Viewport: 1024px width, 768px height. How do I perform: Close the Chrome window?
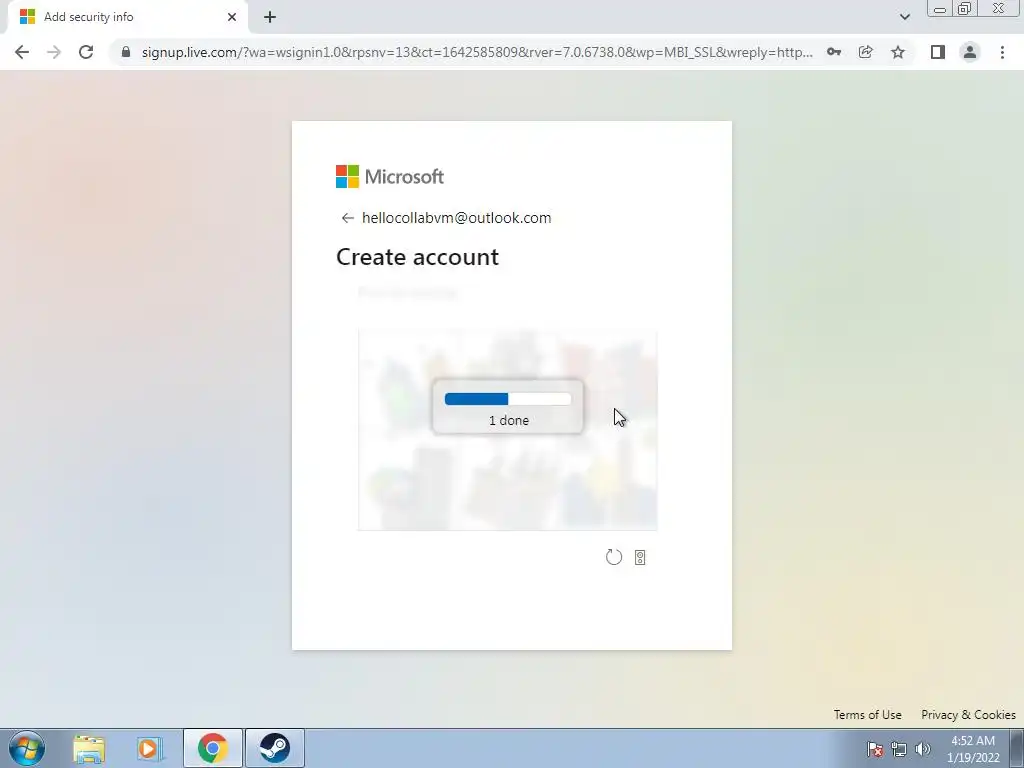(999, 9)
